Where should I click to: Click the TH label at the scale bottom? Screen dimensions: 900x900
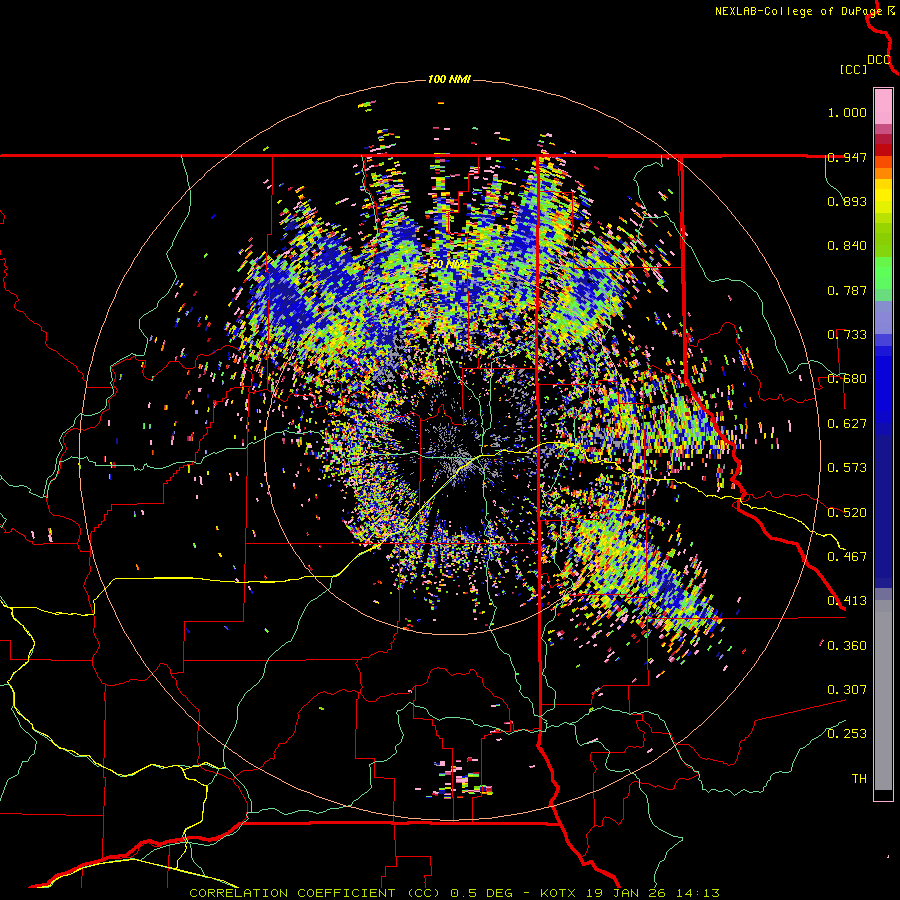point(859,779)
